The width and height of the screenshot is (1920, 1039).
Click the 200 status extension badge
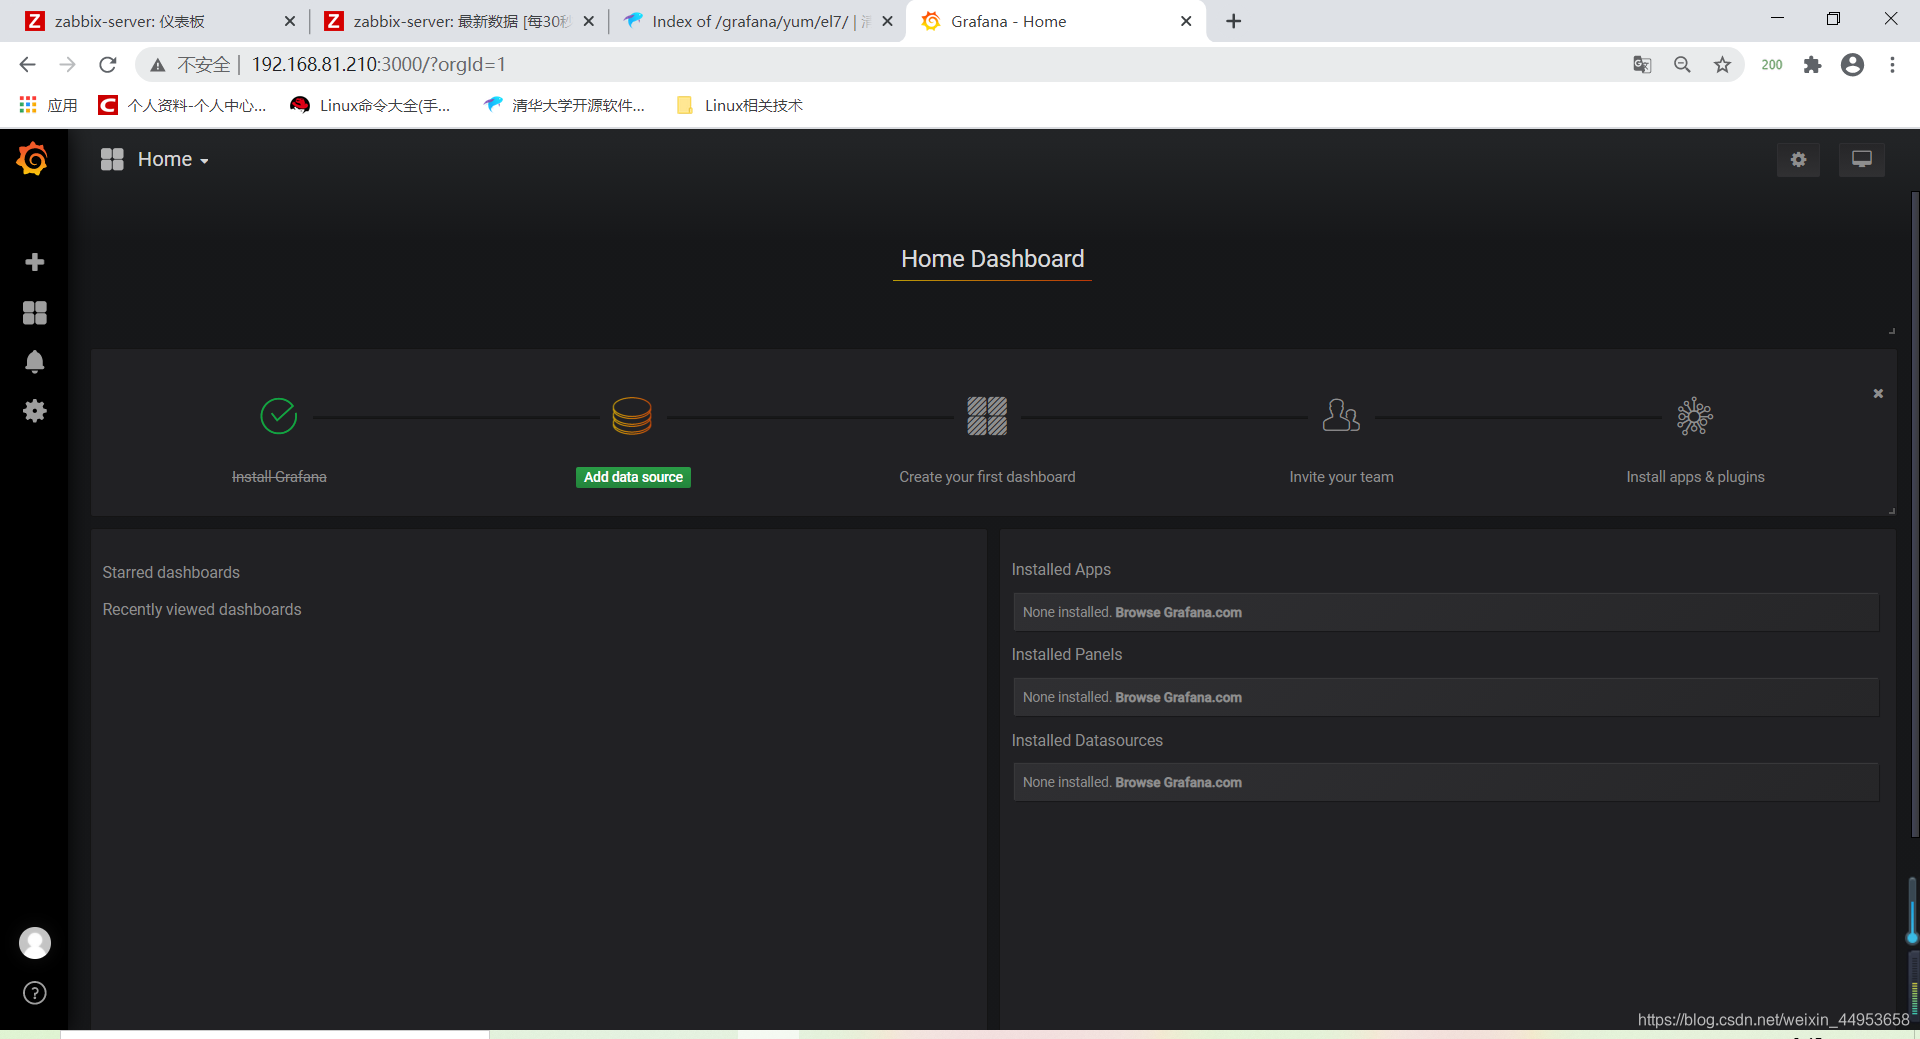pyautogui.click(x=1772, y=65)
